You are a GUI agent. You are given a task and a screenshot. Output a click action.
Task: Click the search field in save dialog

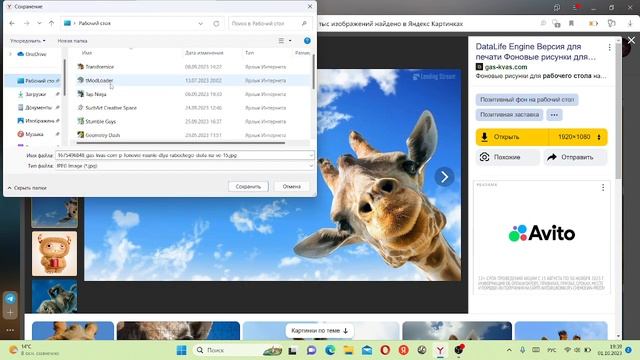pyautogui.click(x=270, y=24)
